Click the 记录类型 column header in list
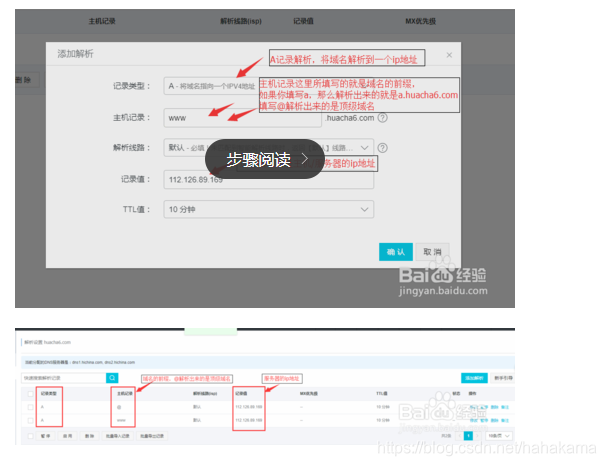The width and height of the screenshot is (606, 466). (x=48, y=393)
